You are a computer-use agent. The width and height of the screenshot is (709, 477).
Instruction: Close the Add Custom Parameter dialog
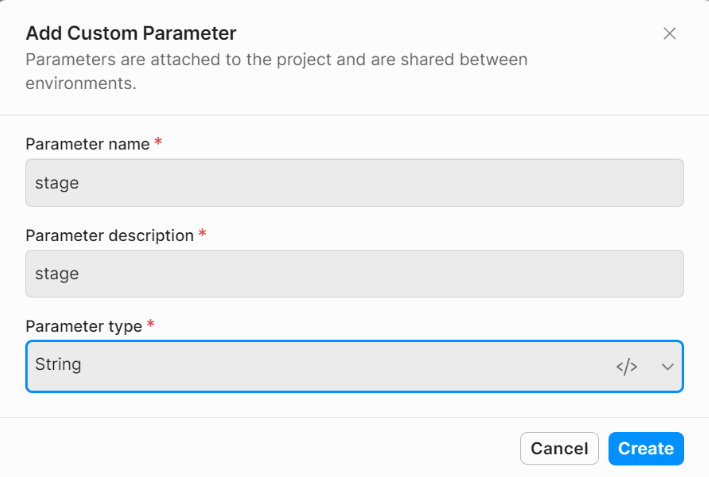point(670,33)
